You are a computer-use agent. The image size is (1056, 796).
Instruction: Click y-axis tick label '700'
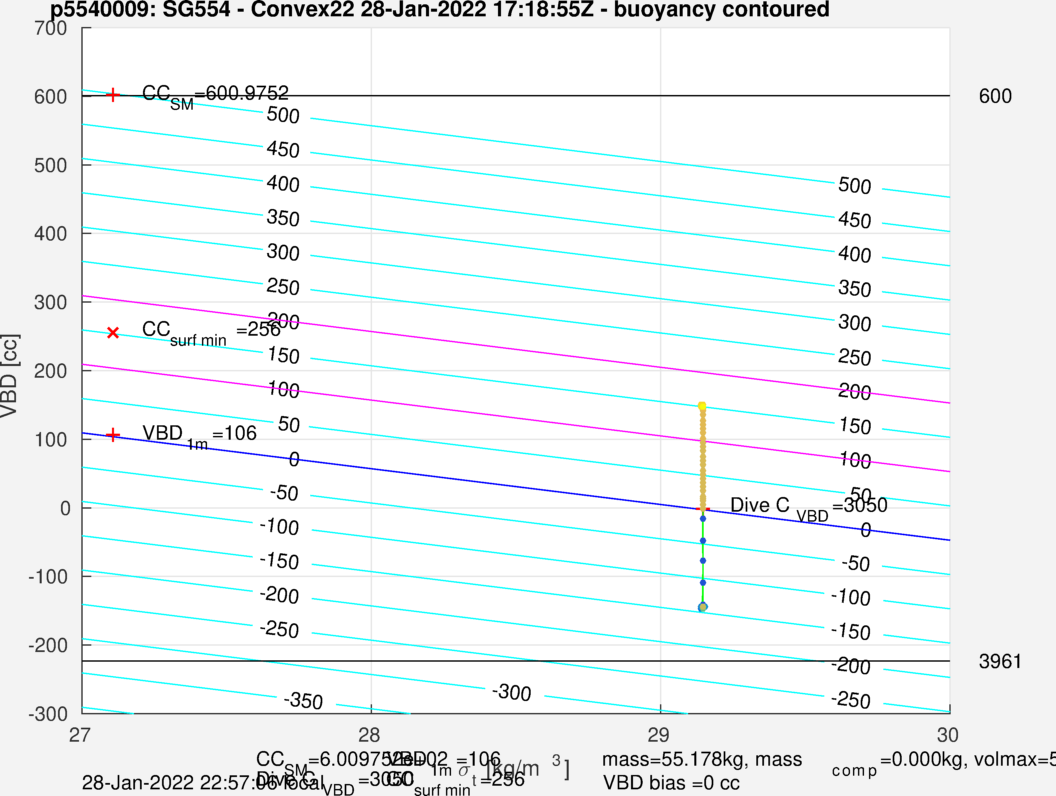coord(51,28)
